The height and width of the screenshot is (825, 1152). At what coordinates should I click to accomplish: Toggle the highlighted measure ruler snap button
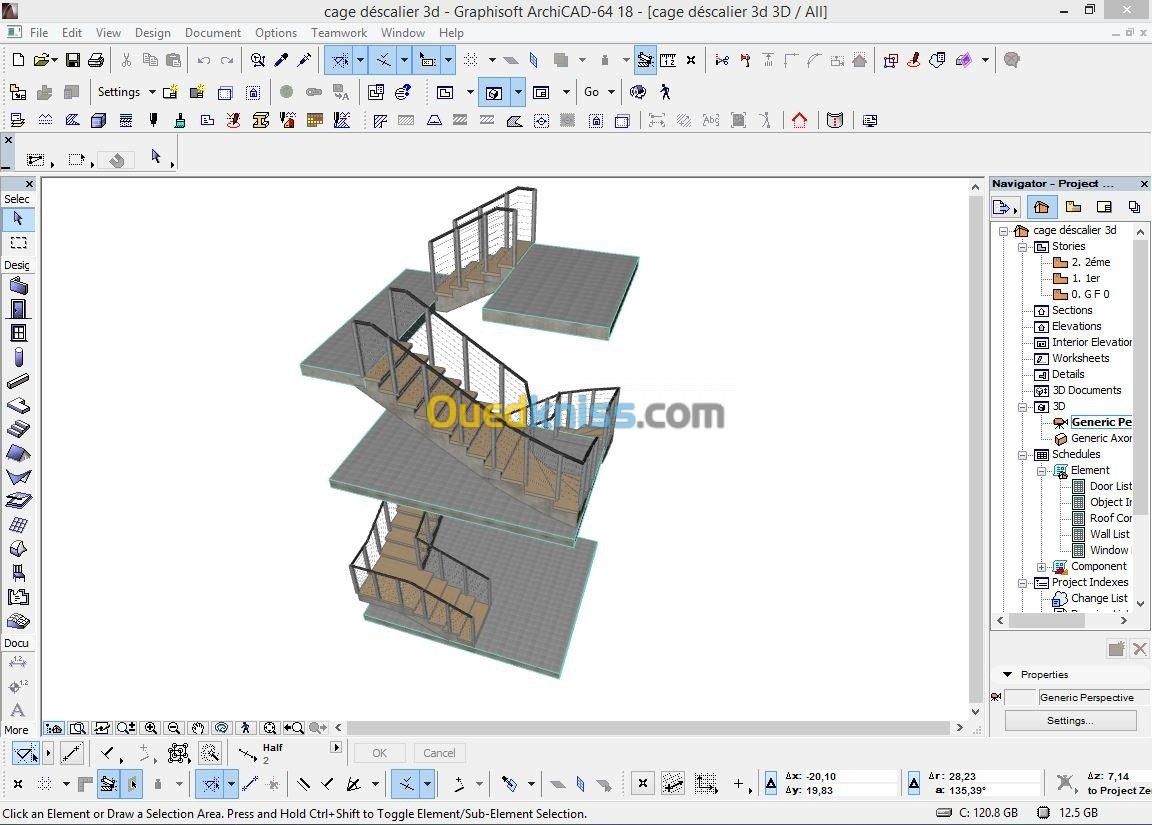[x=645, y=60]
